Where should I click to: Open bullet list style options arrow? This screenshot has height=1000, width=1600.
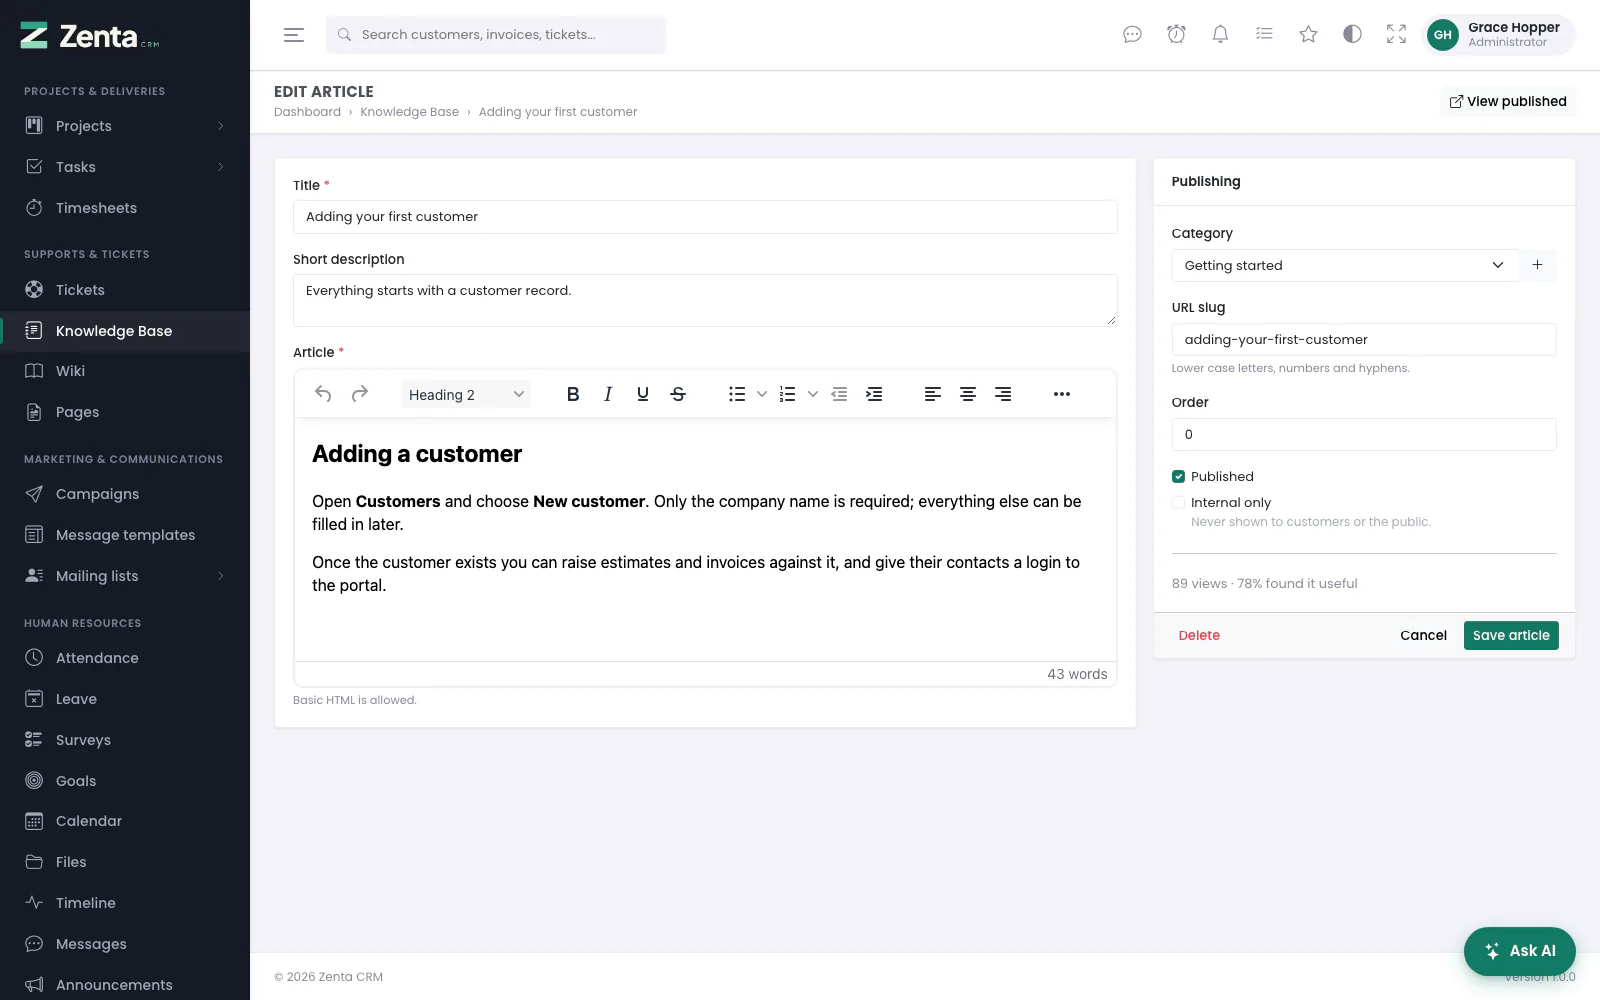pos(761,394)
